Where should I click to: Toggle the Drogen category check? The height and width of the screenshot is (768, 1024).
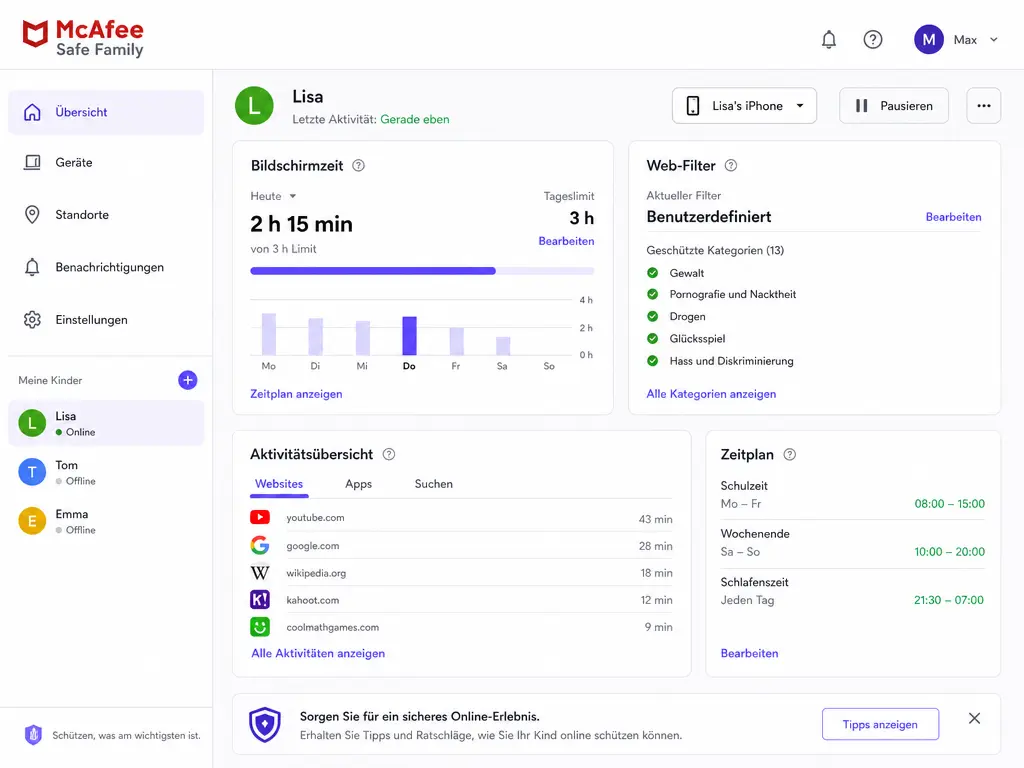pos(652,317)
